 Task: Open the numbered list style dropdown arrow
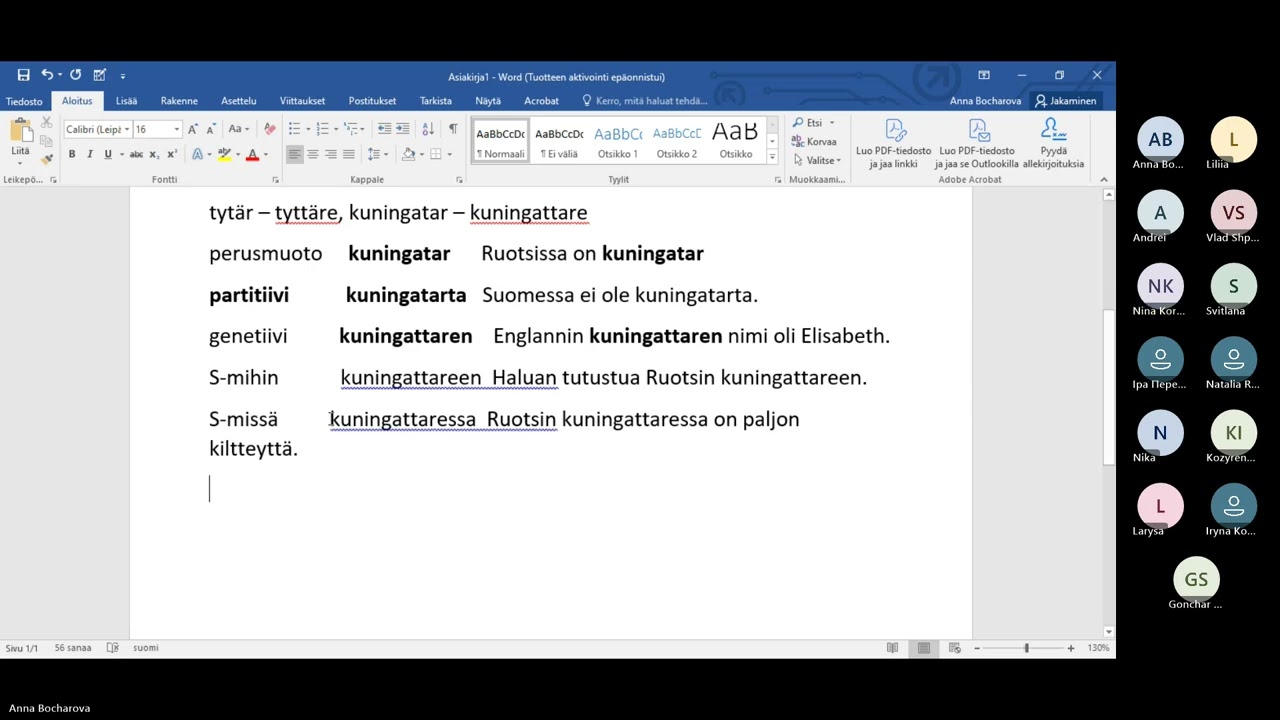coord(336,129)
